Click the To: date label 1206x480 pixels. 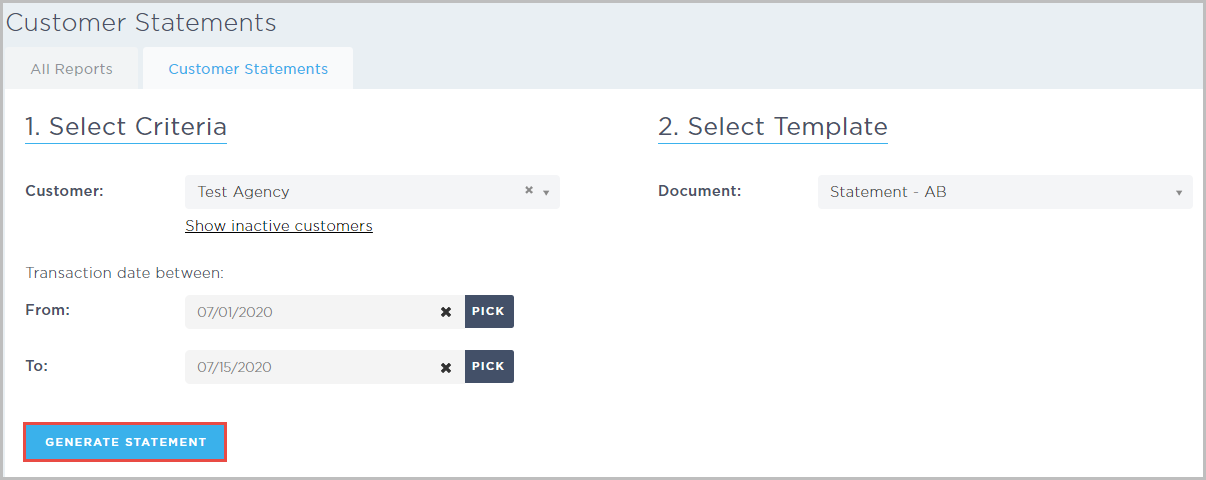click(37, 365)
